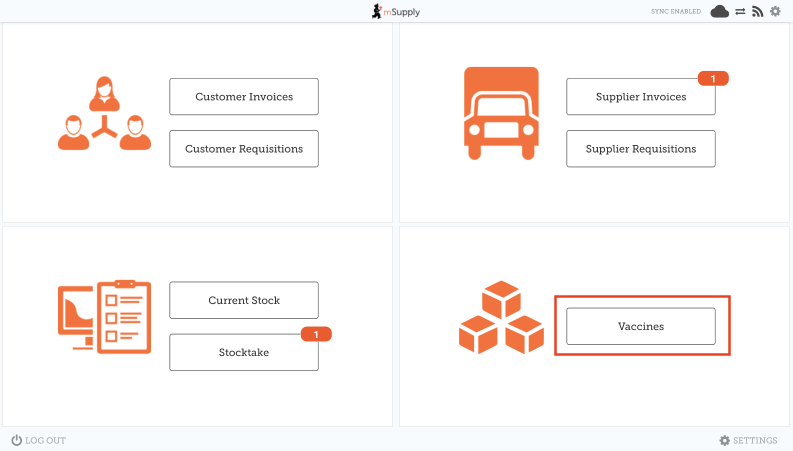The height and width of the screenshot is (451, 793).
Task: Click the Supplier Invoices notification badge
Action: [712, 78]
